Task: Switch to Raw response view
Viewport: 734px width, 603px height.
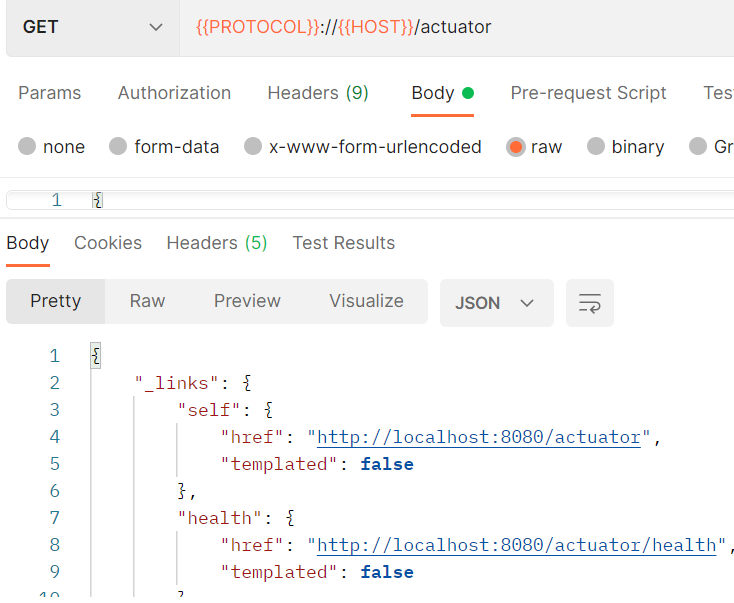Action: 147,301
